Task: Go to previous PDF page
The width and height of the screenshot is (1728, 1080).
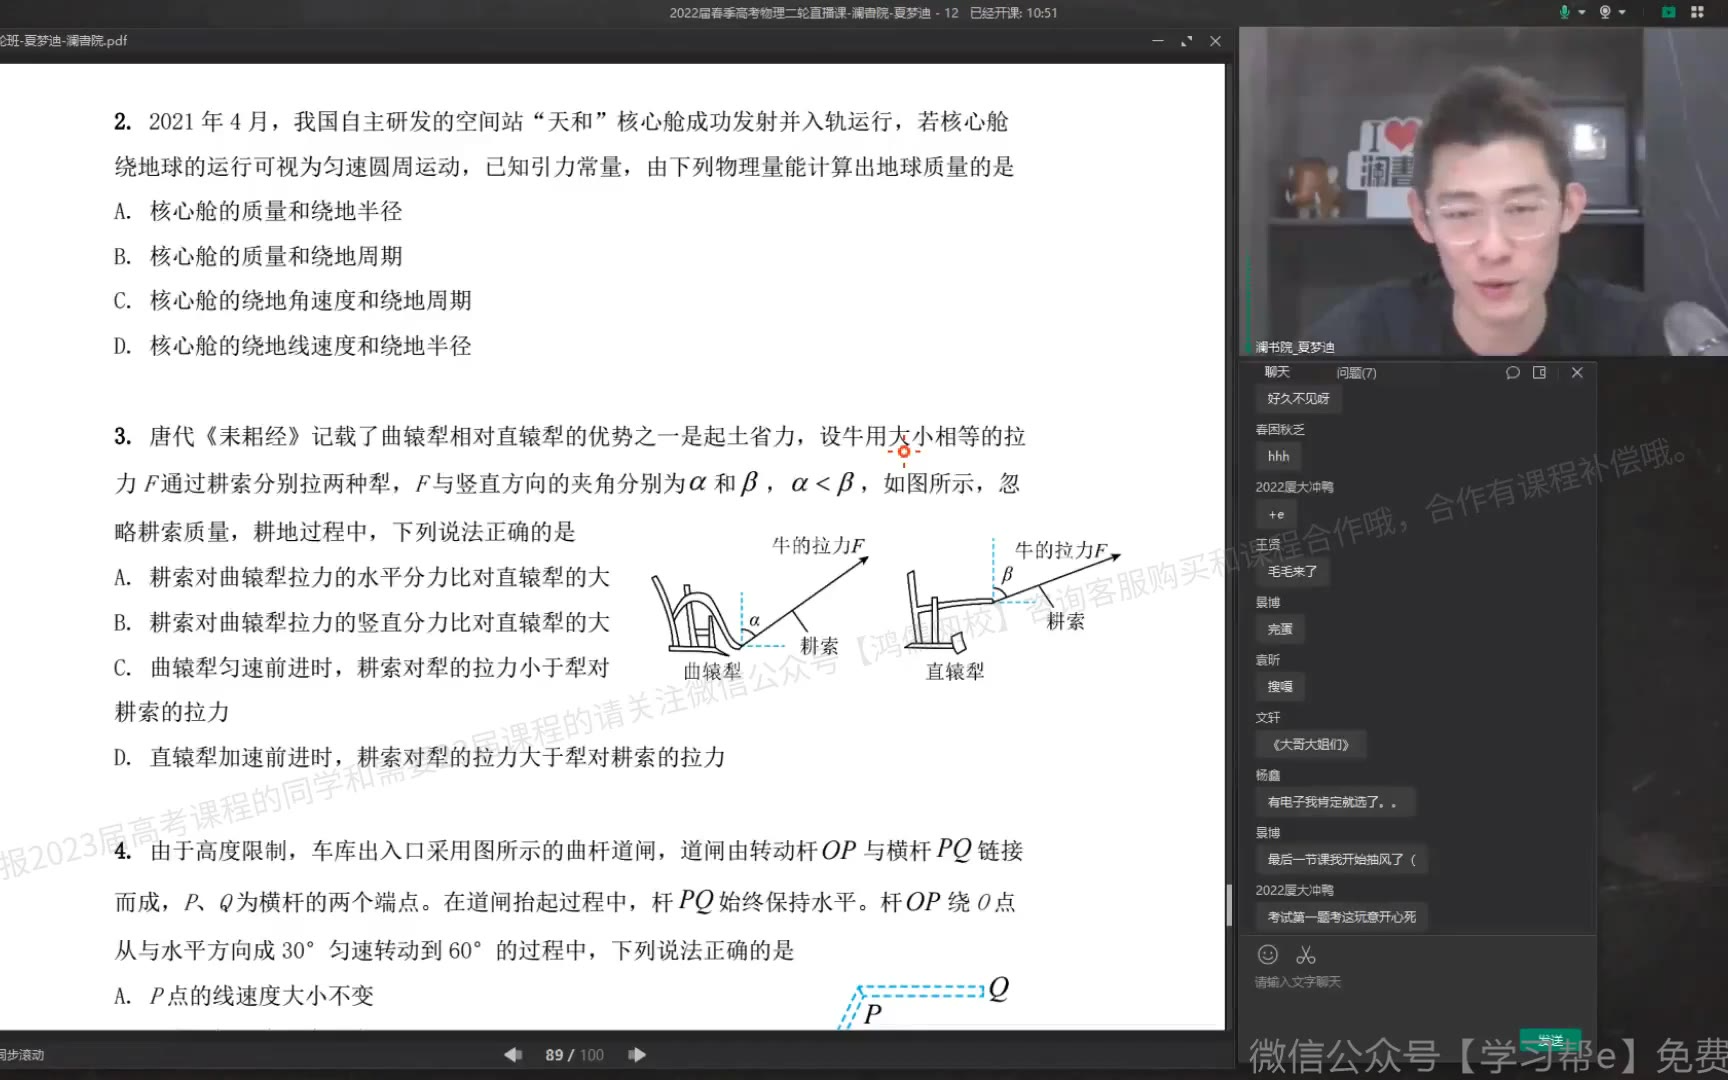Action: (x=513, y=1055)
